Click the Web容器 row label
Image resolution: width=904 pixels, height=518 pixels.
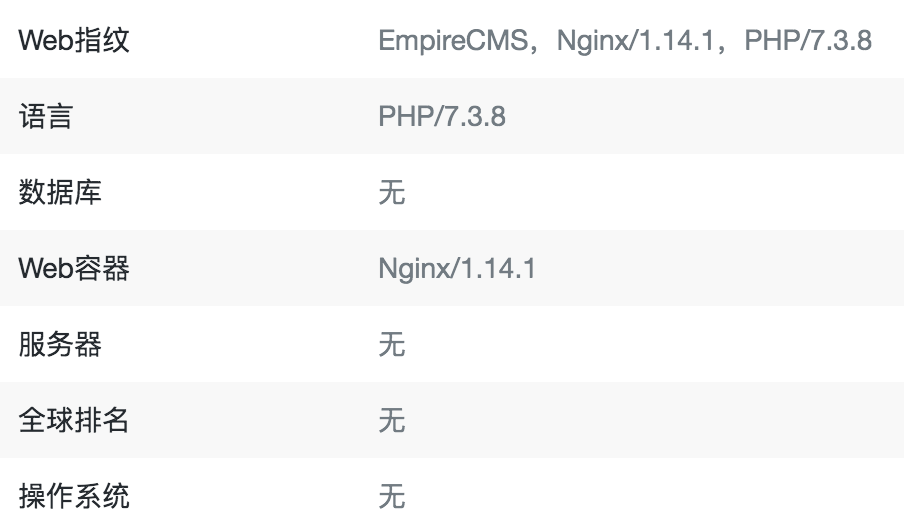[x=74, y=269]
